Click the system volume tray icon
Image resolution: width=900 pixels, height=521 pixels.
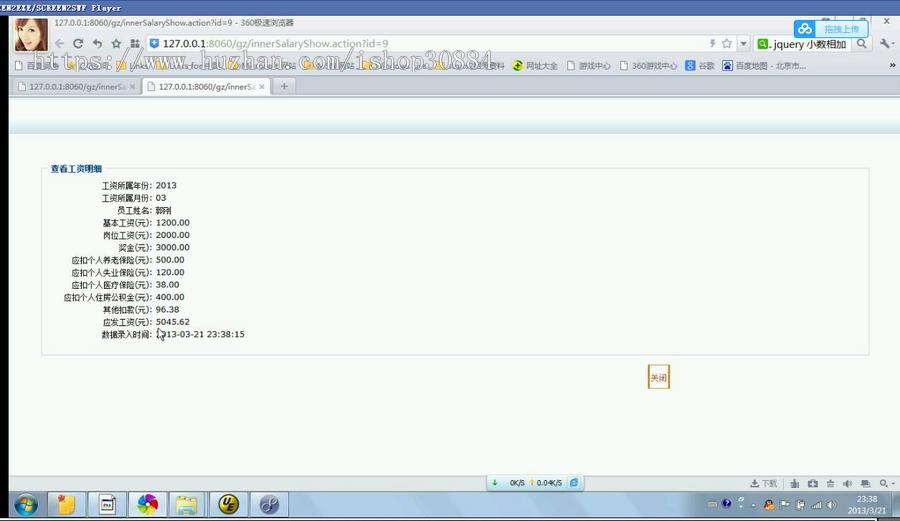click(x=831, y=505)
